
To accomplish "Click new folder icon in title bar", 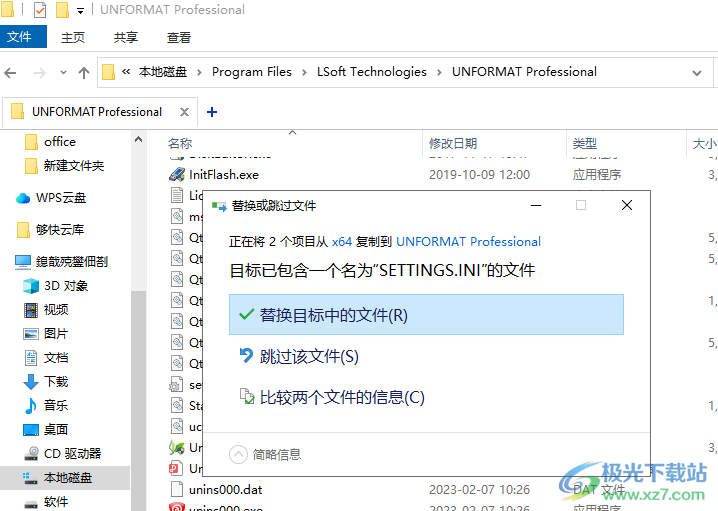I will [62, 10].
